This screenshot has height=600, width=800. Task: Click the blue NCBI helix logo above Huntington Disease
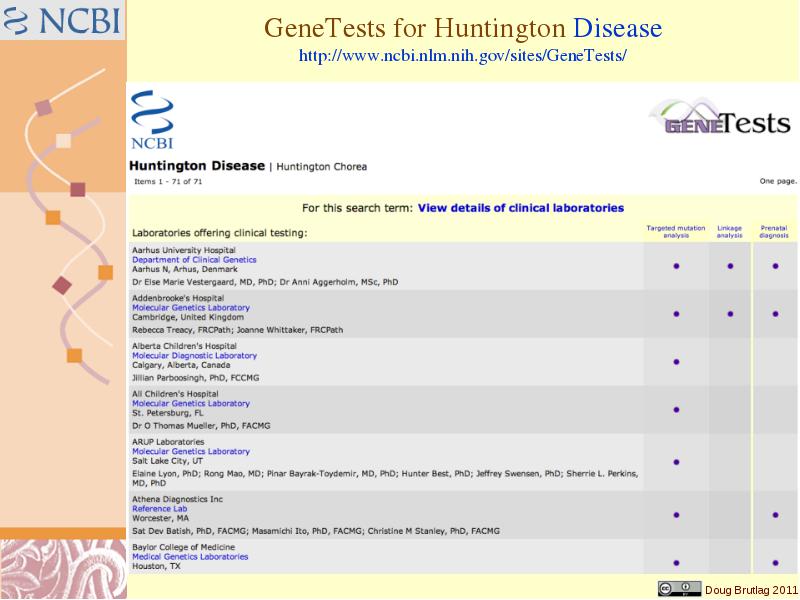coord(152,120)
